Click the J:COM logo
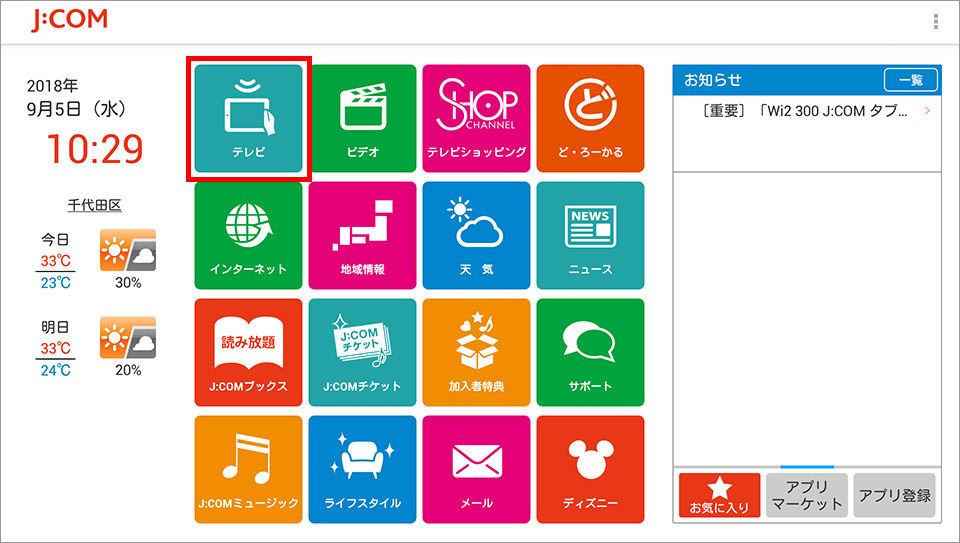The height and width of the screenshot is (543, 960). point(69,20)
